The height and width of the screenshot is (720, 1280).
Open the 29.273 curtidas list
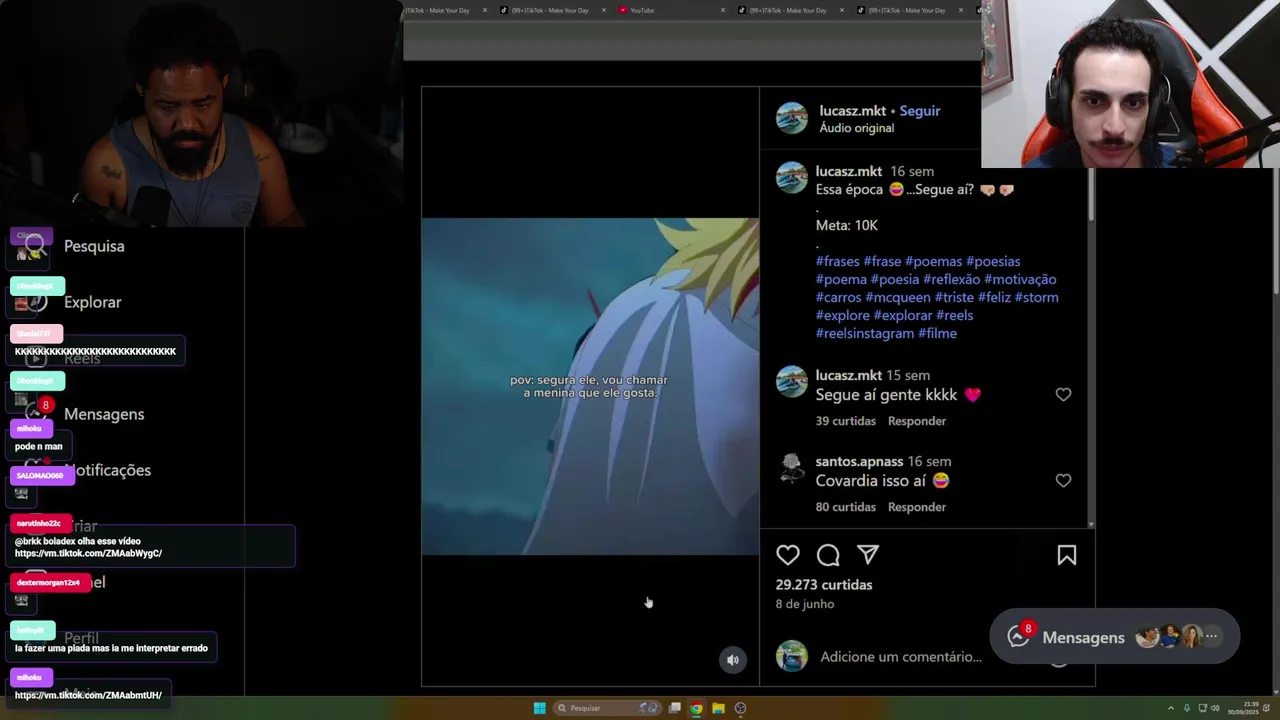coord(824,585)
